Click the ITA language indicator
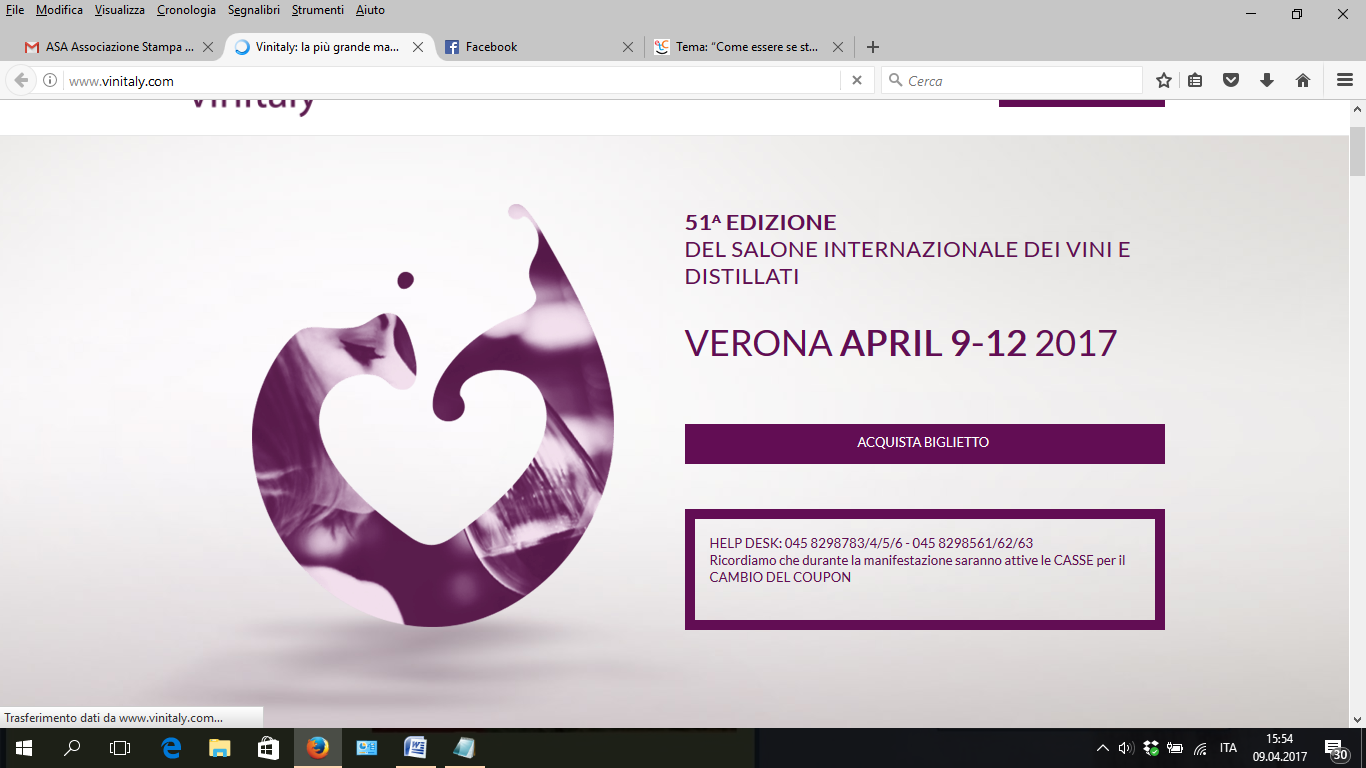 [x=1228, y=748]
